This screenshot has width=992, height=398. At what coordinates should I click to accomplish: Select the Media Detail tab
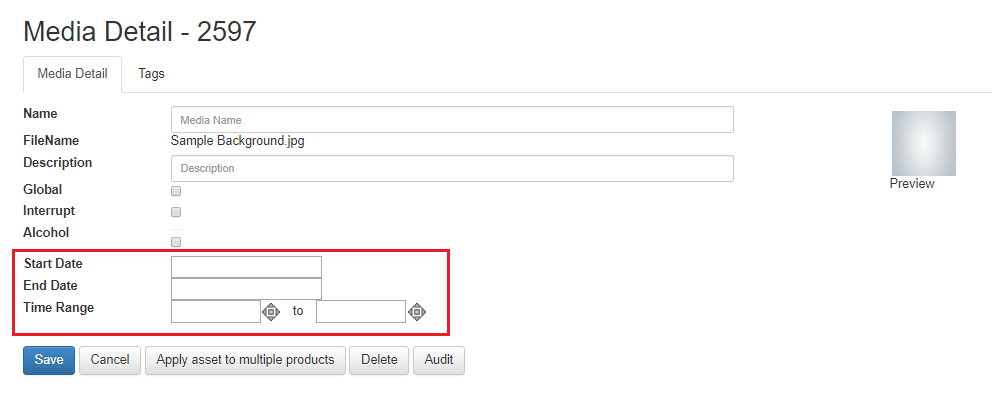[x=72, y=74]
